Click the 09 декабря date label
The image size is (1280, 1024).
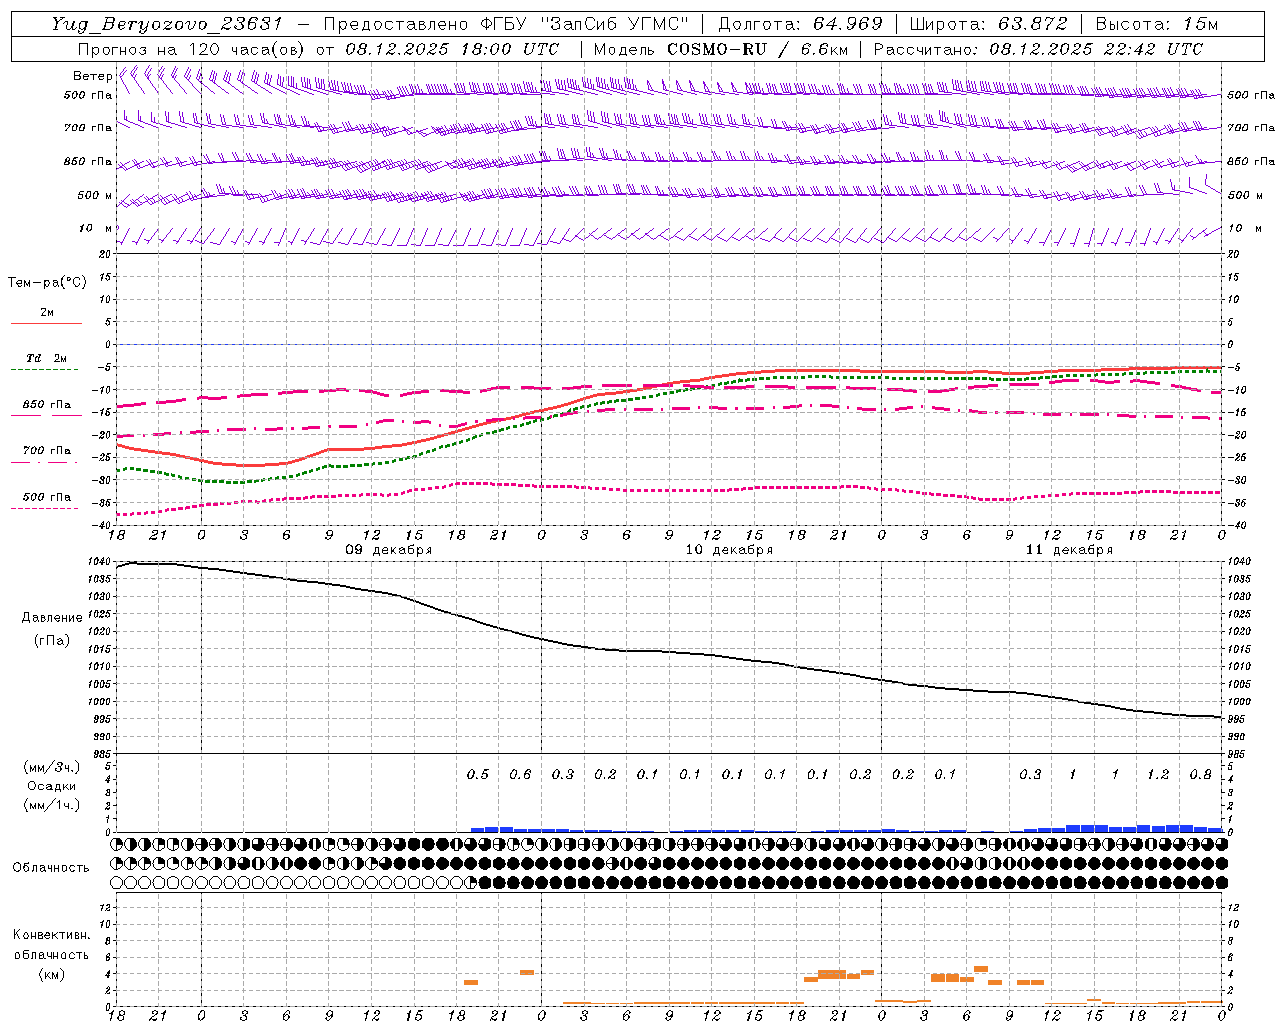(x=389, y=550)
